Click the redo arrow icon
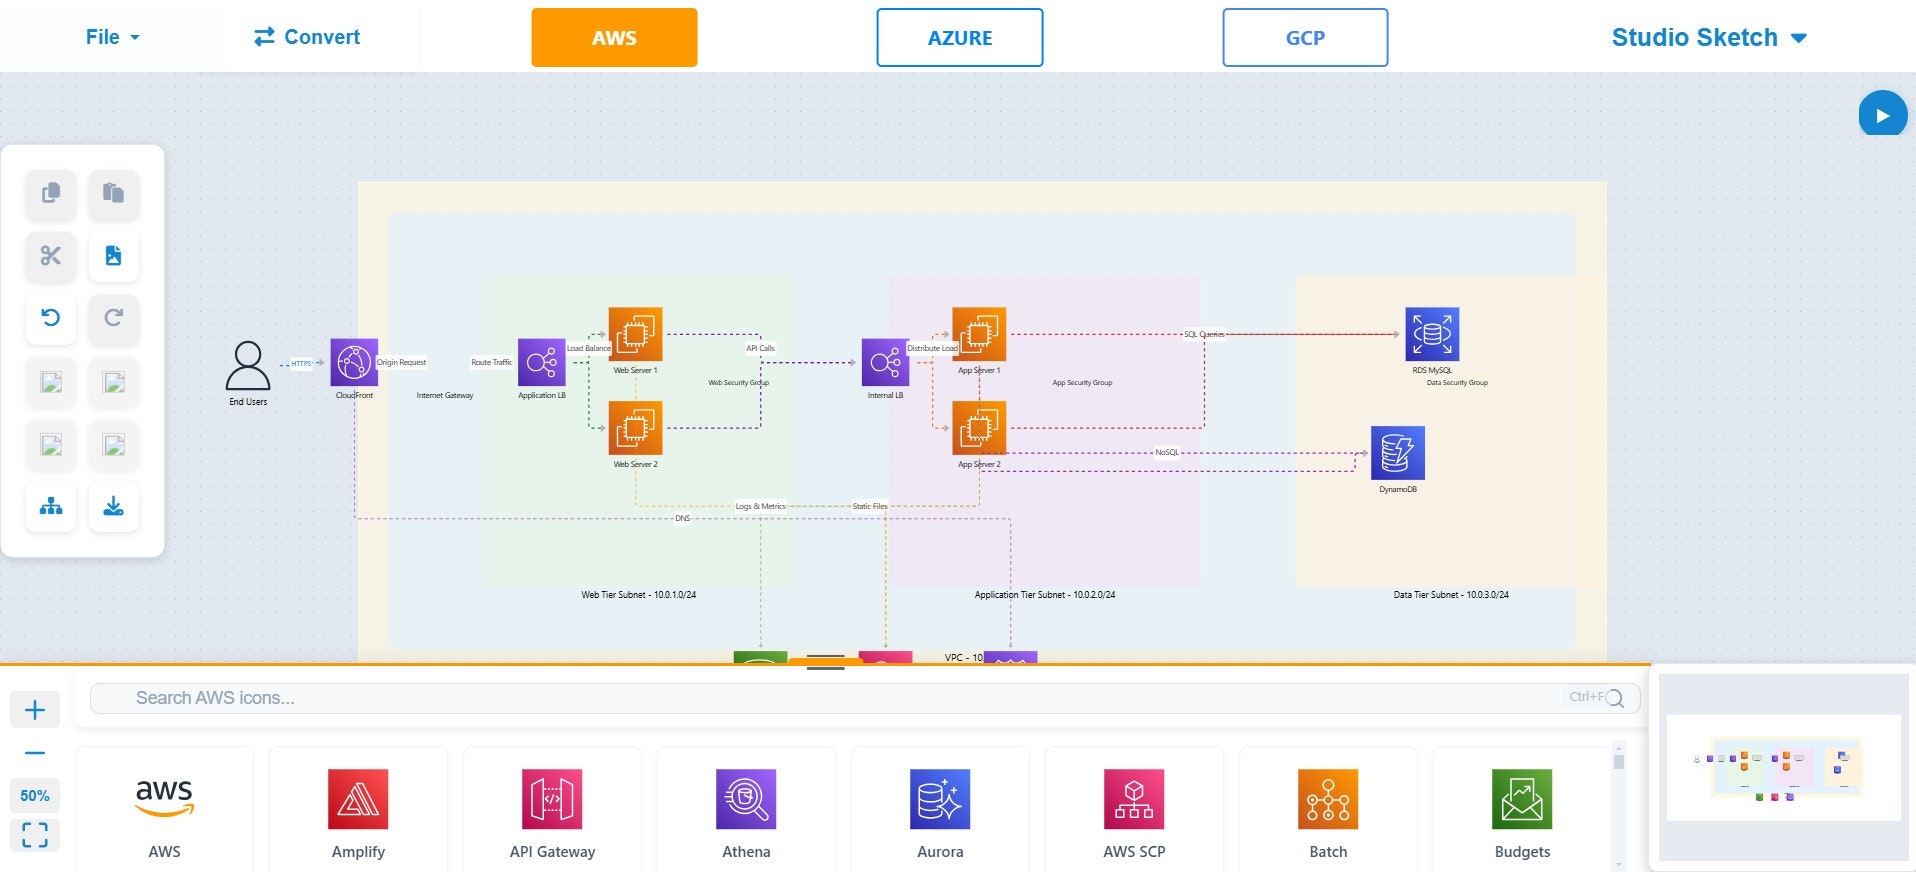 tap(114, 318)
